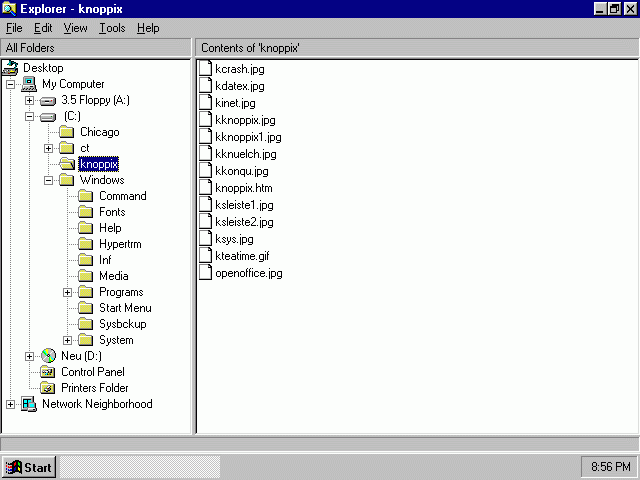The image size is (640, 480).
Task: Select the file kknoppix1.jpg
Action: pyautogui.click(x=248, y=137)
